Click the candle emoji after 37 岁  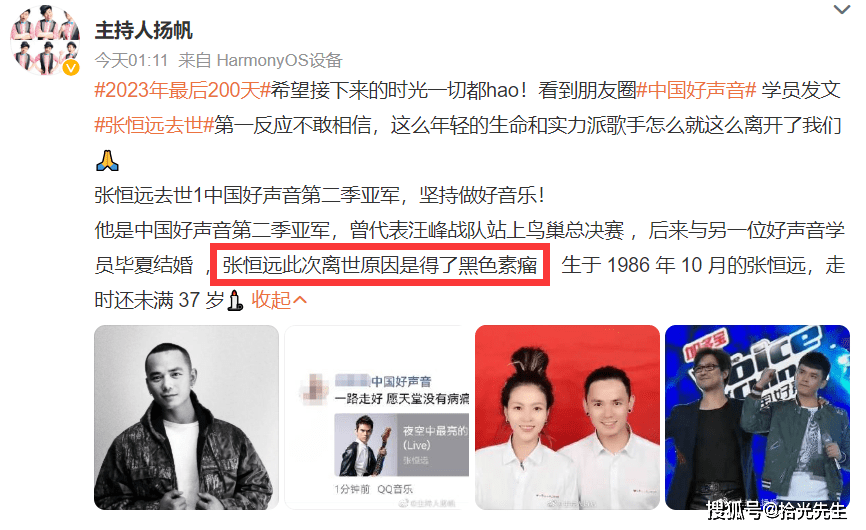click(235, 300)
